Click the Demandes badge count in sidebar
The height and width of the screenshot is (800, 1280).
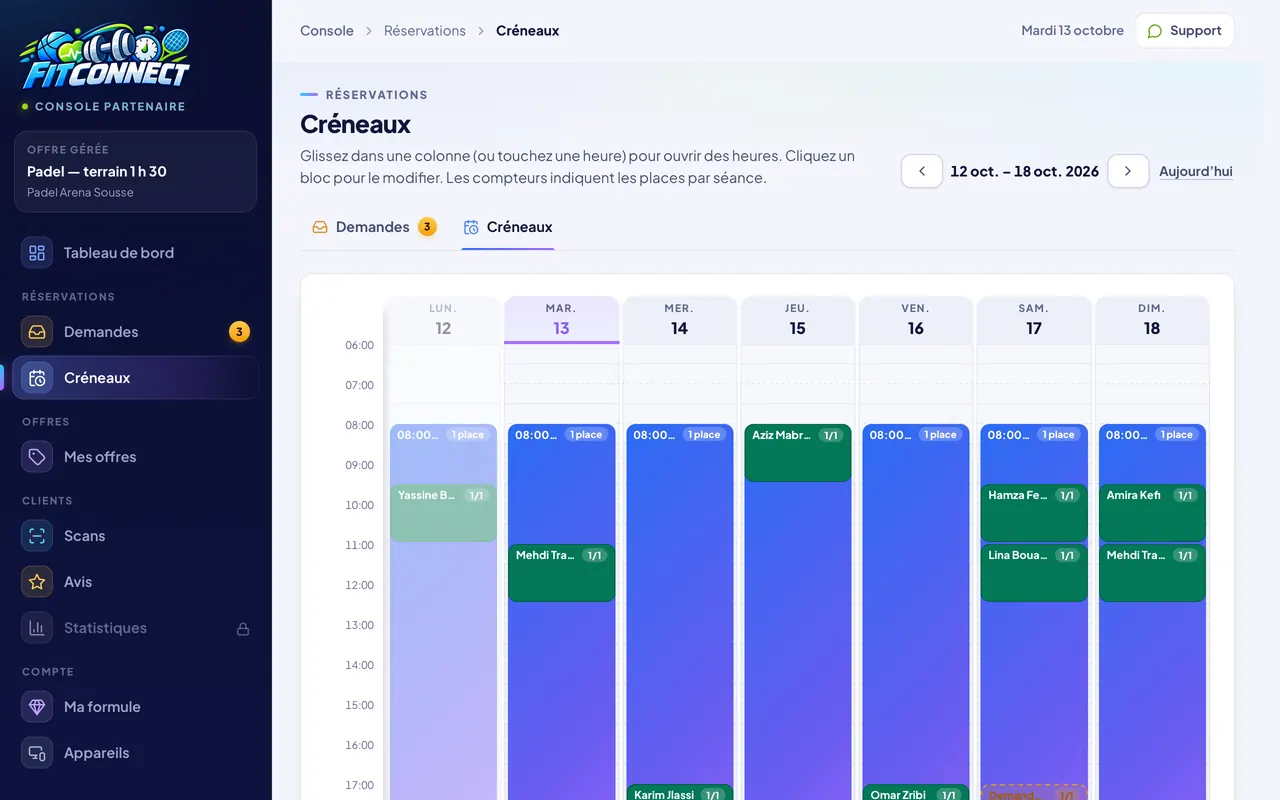[239, 332]
